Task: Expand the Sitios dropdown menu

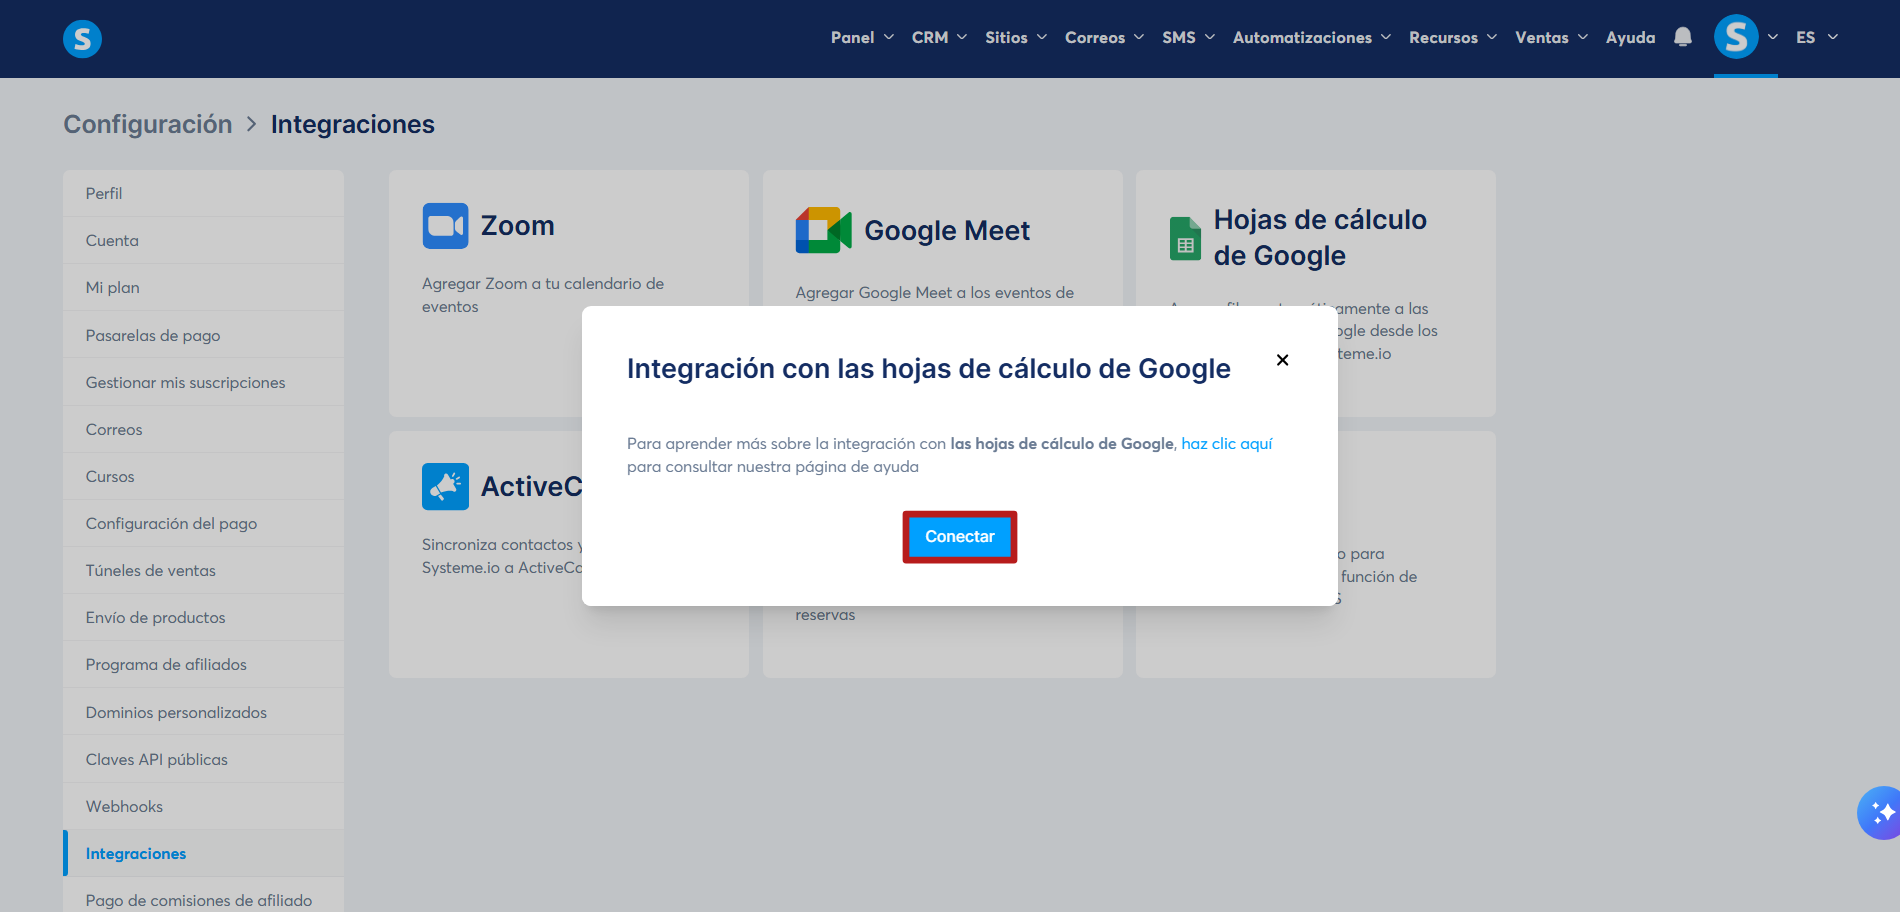Action: (1016, 37)
